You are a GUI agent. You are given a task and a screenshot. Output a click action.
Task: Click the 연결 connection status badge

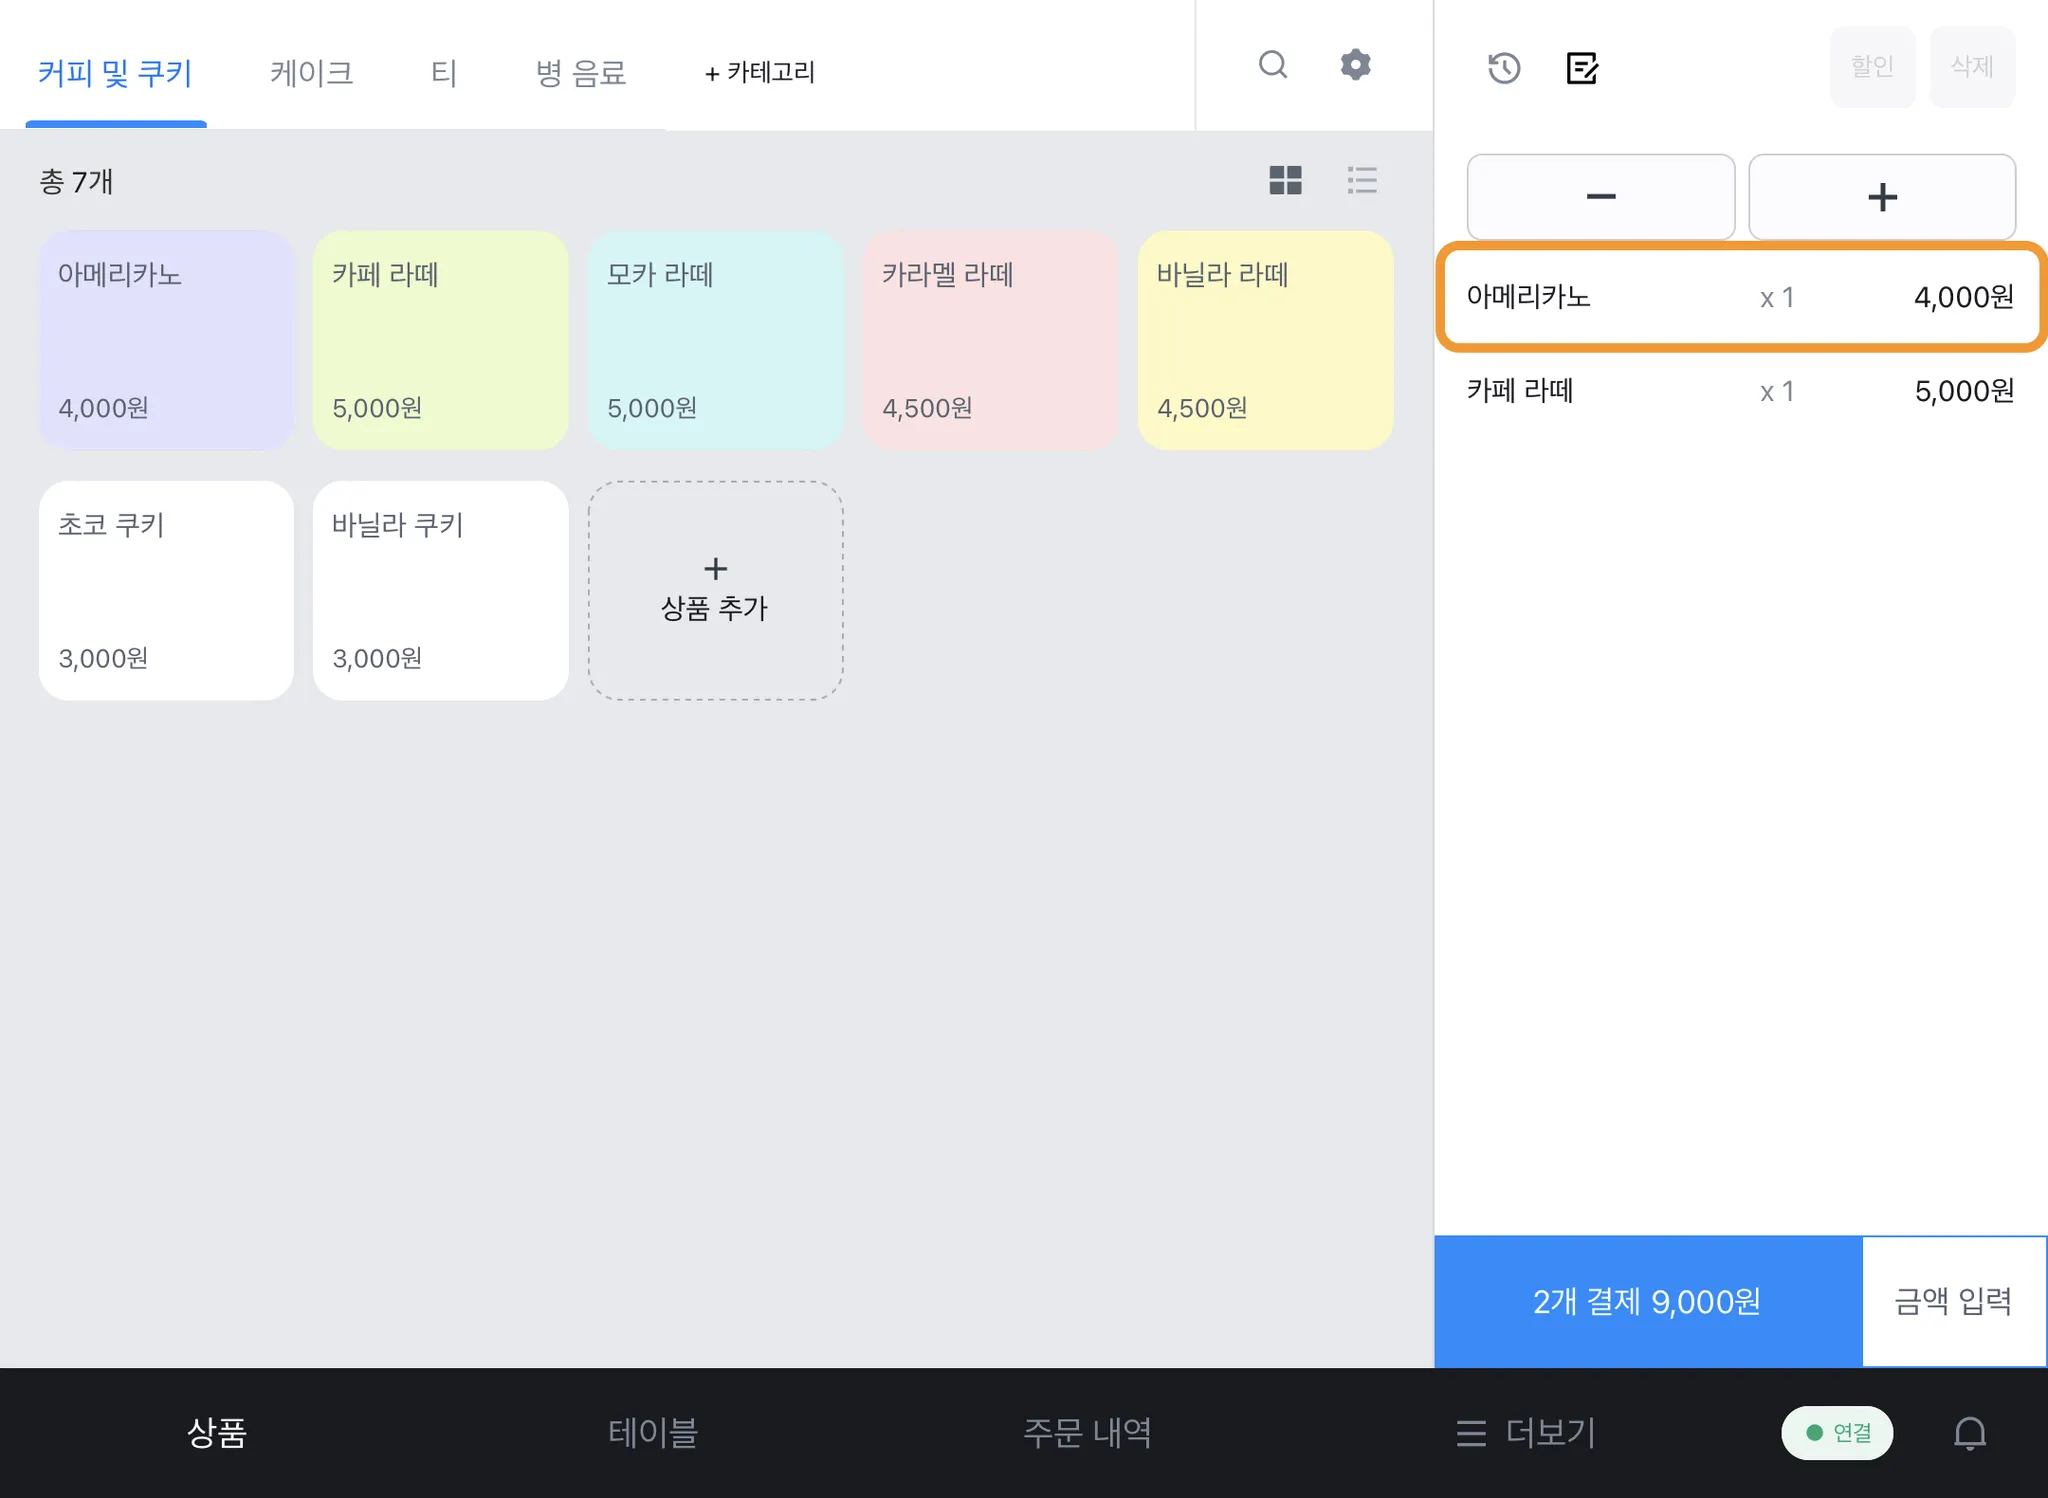(1837, 1433)
